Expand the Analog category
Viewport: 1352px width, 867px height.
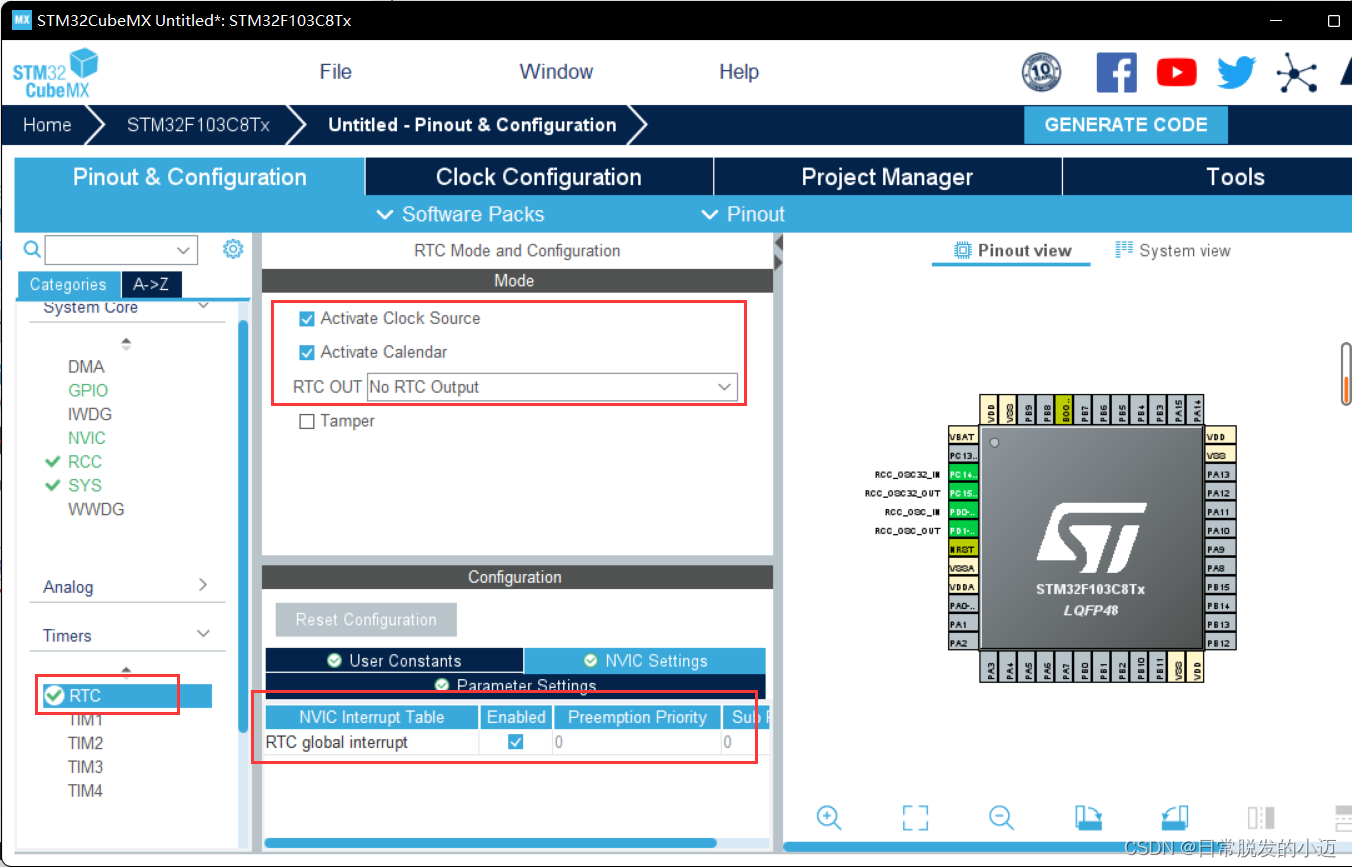point(203,585)
